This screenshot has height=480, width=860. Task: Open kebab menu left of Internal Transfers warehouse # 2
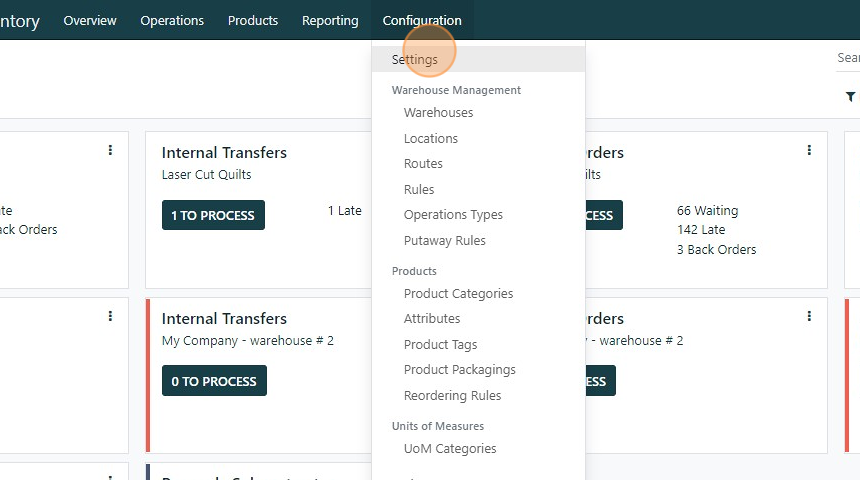110,316
